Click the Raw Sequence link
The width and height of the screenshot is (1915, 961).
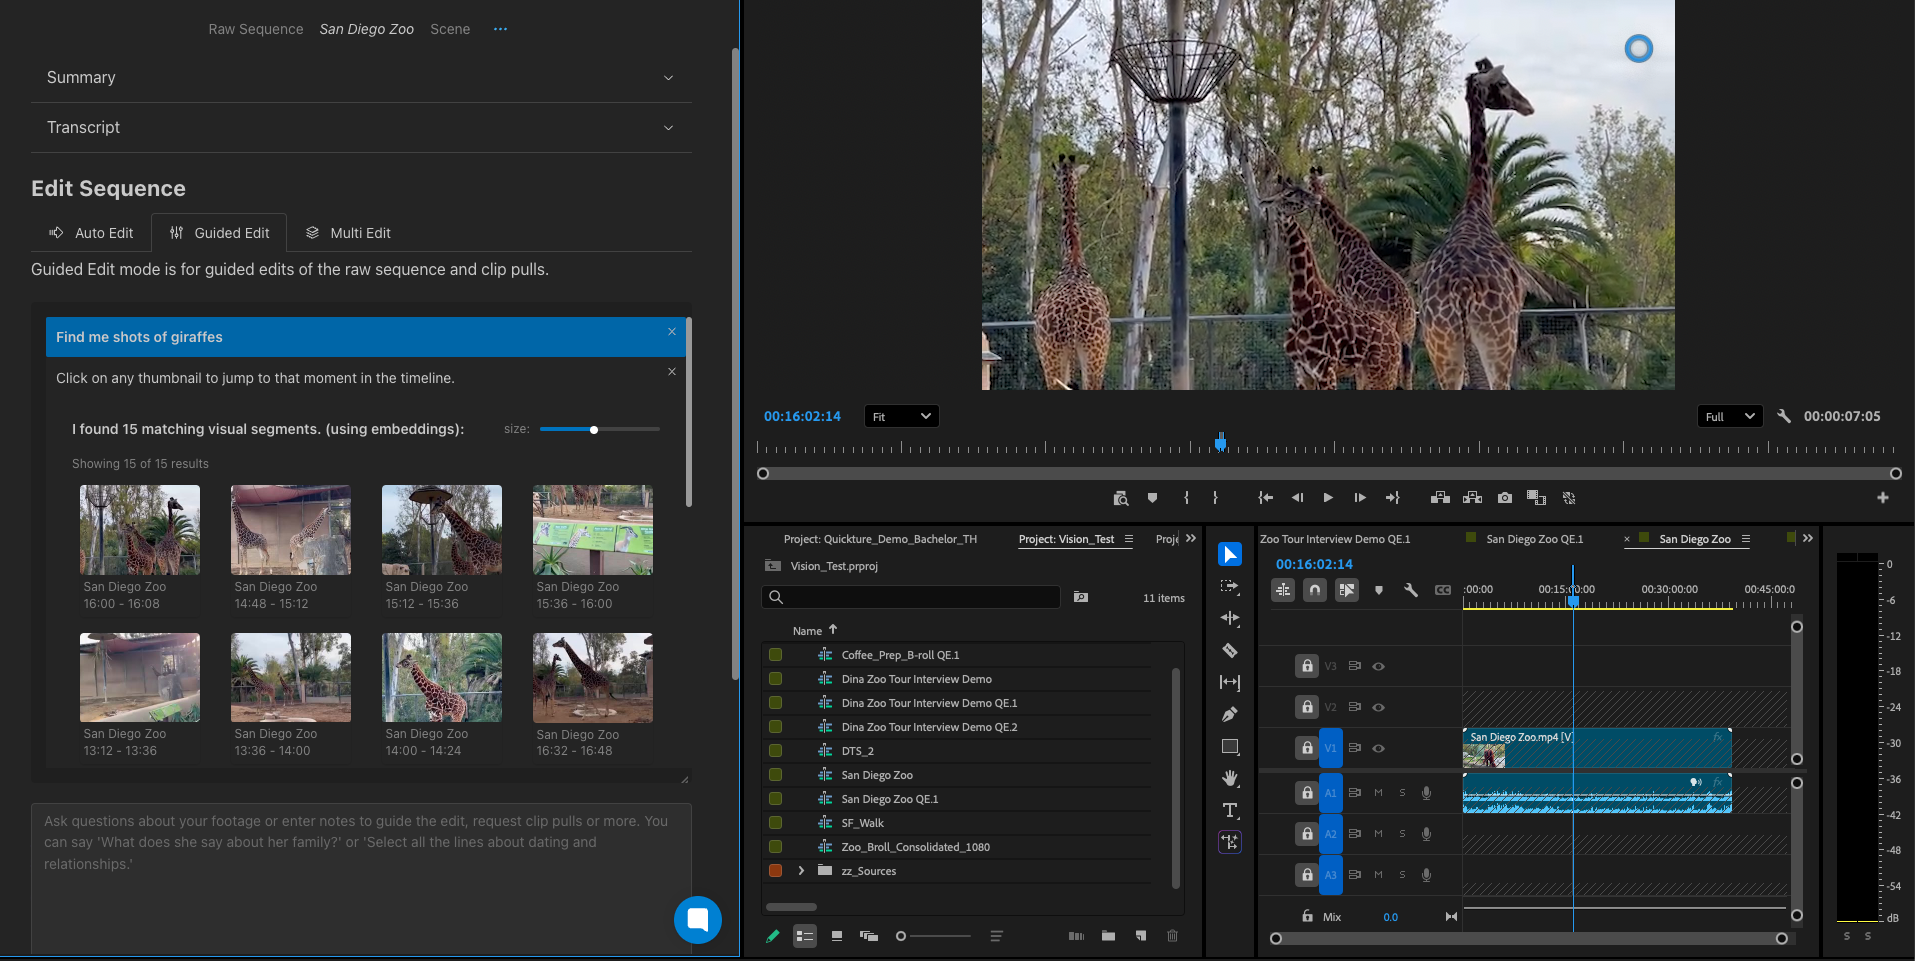[x=256, y=30]
